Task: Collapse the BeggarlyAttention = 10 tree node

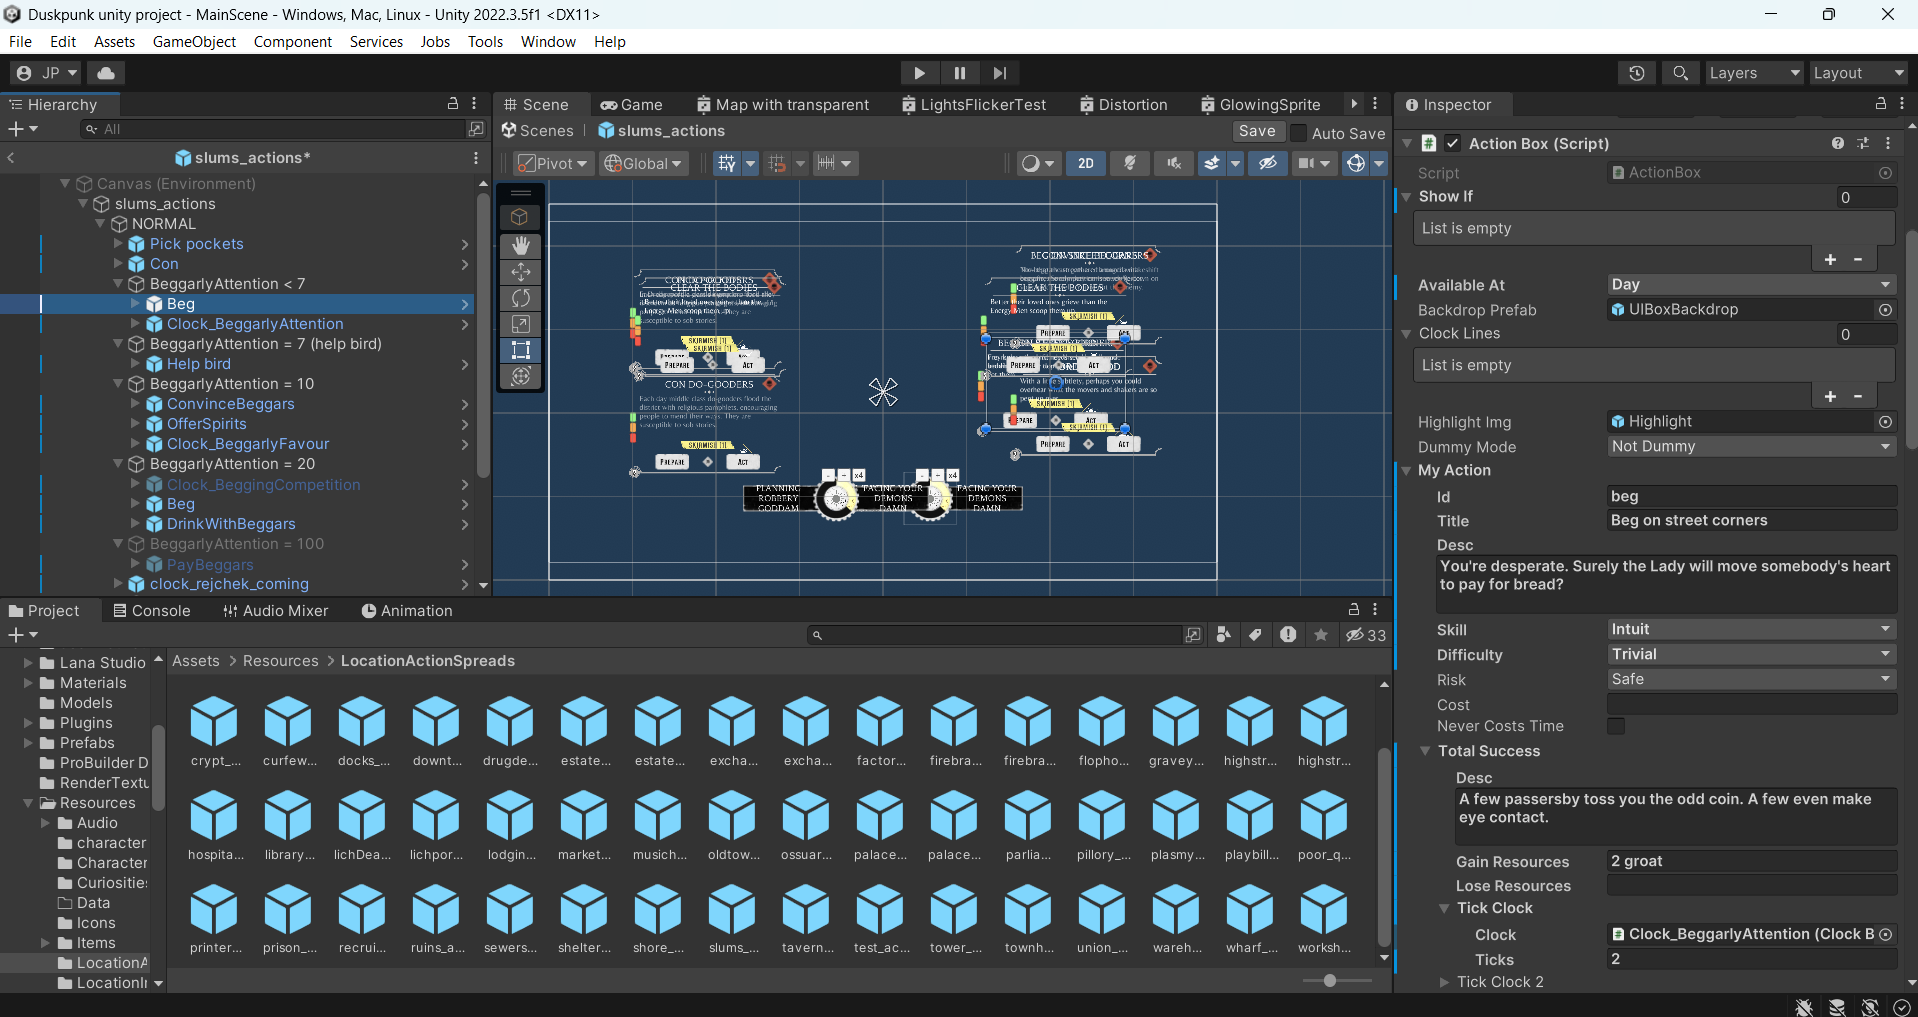Action: (x=118, y=384)
